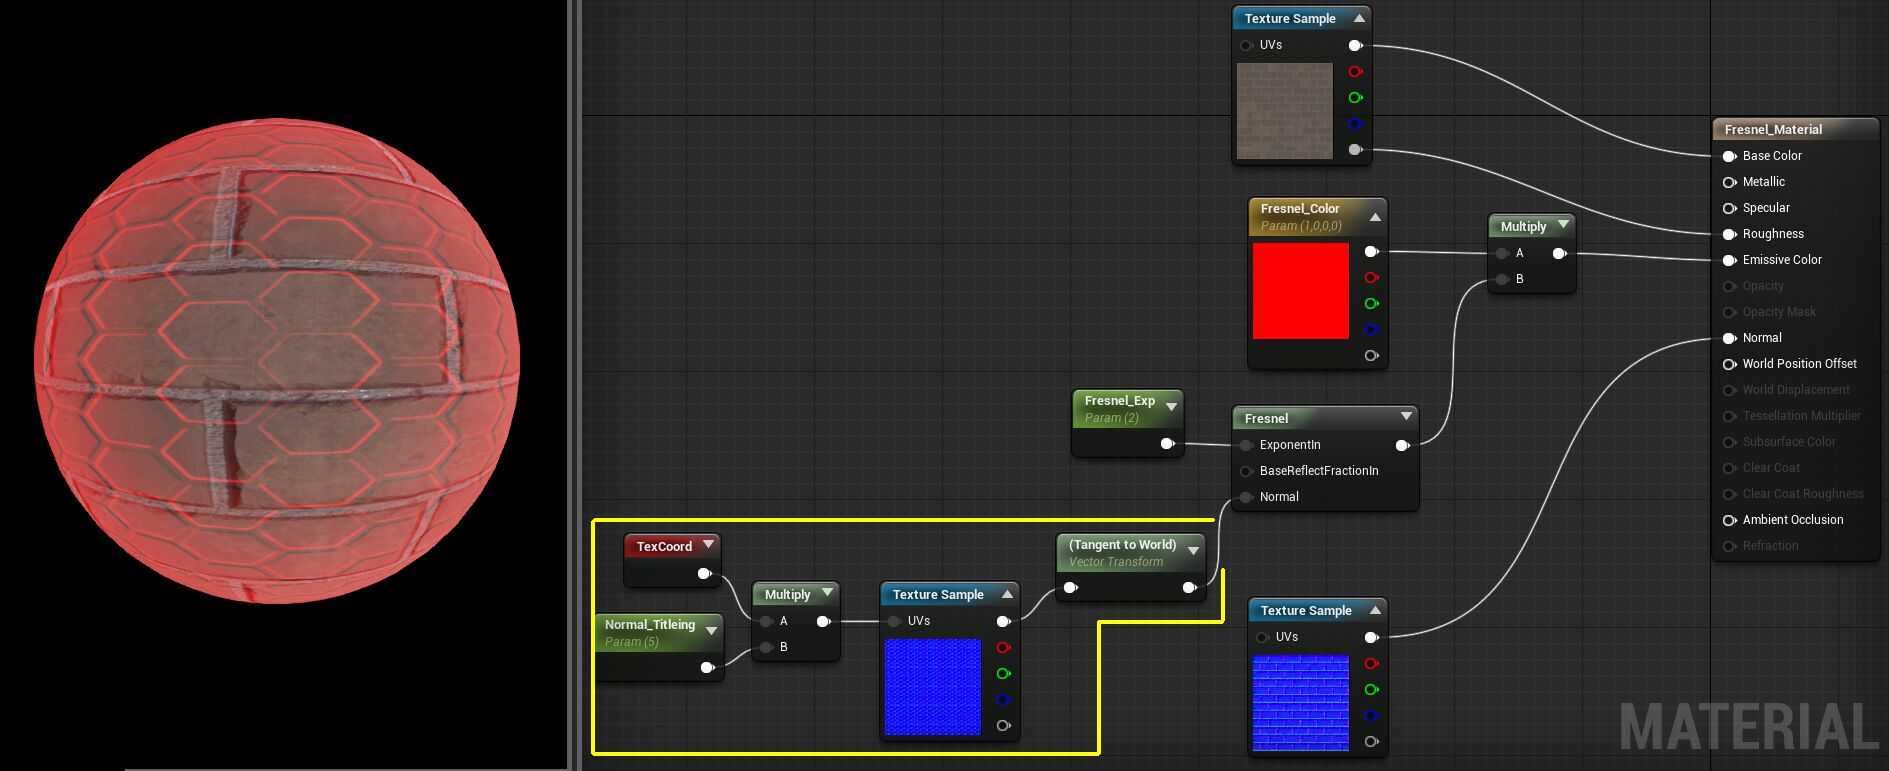Screen dimensions: 1889x771
Task: Click the Fresnel node output pin
Action: [1402, 445]
